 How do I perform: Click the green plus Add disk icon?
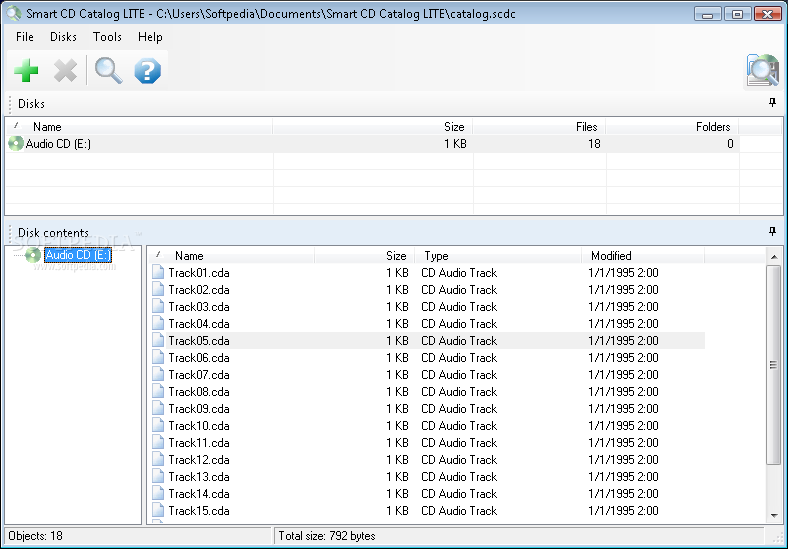coord(26,70)
